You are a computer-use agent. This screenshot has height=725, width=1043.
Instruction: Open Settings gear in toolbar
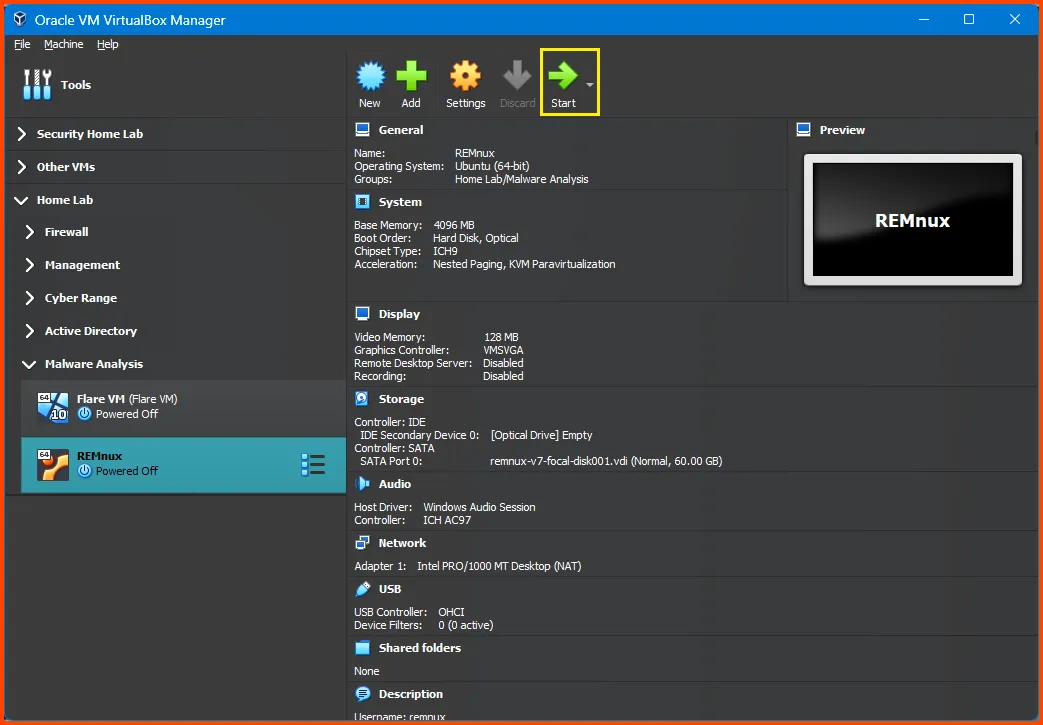(x=465, y=76)
